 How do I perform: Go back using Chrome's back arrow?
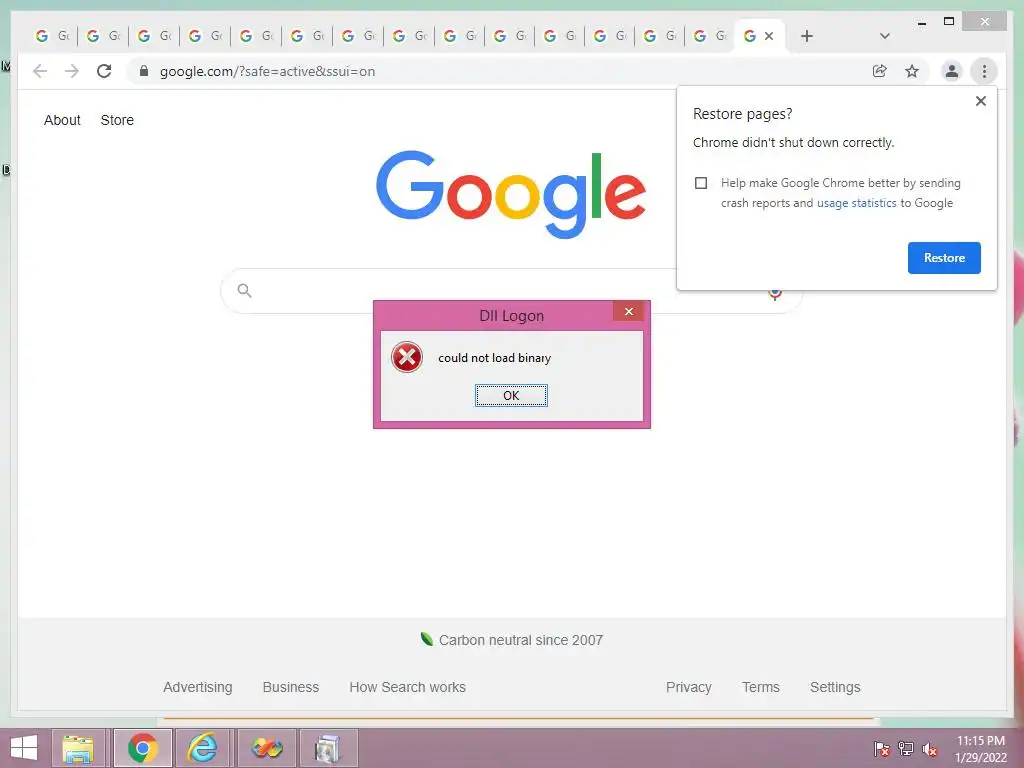pyautogui.click(x=40, y=71)
